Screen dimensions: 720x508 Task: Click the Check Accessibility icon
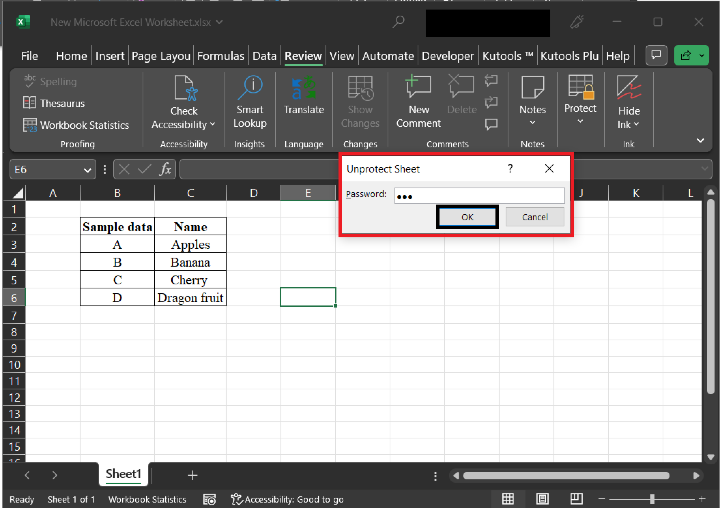click(184, 90)
